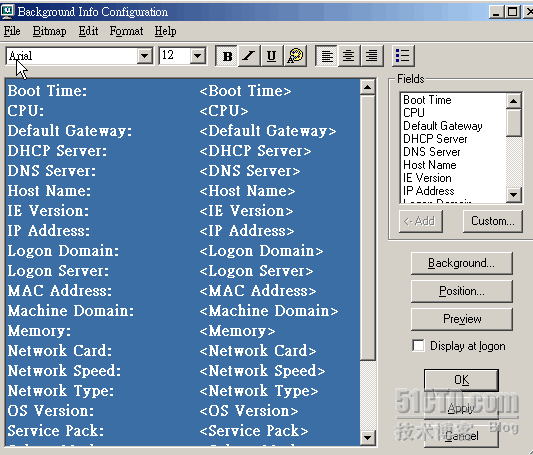Click the <Service Pack> placeholder in editor

point(254,431)
